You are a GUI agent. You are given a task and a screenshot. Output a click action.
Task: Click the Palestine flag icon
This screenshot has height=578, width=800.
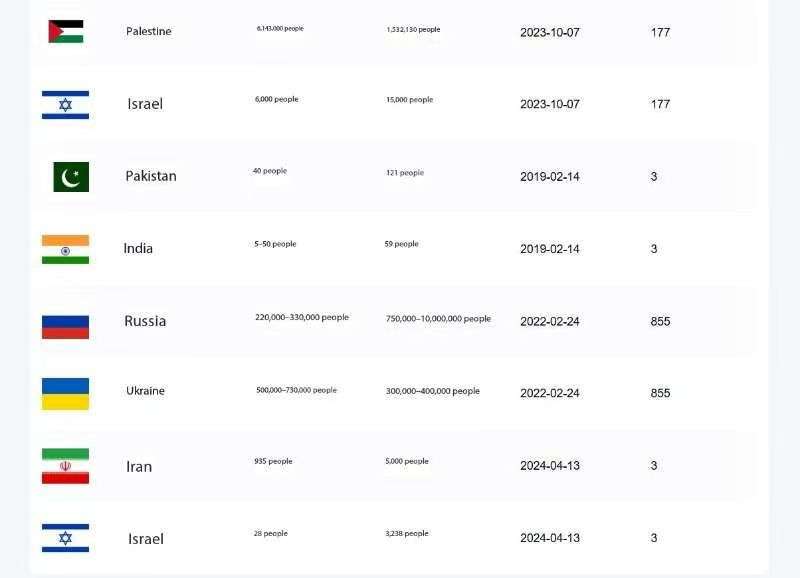(x=66, y=31)
